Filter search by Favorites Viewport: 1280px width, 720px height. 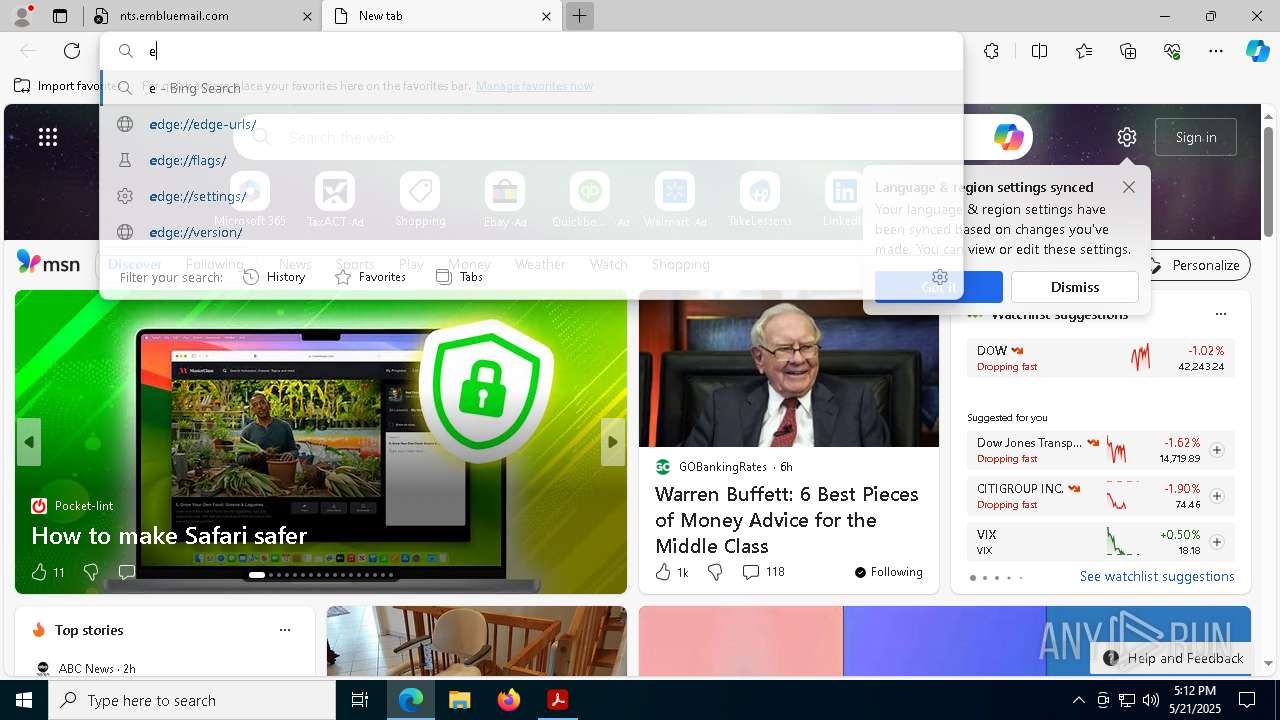coord(370,277)
